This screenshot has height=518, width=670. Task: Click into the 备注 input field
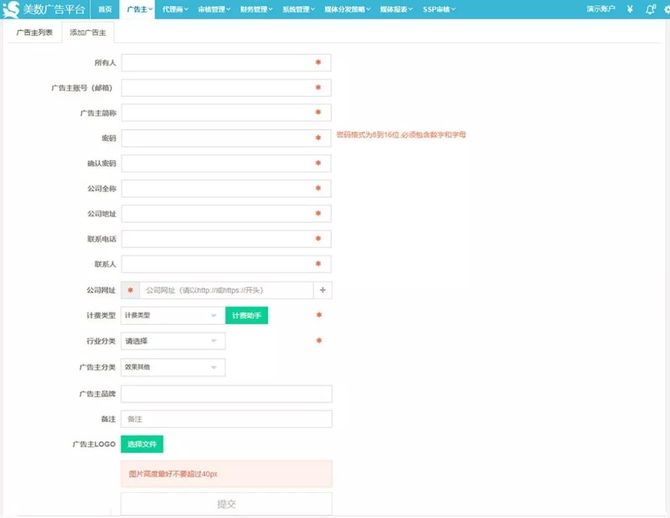click(x=226, y=419)
